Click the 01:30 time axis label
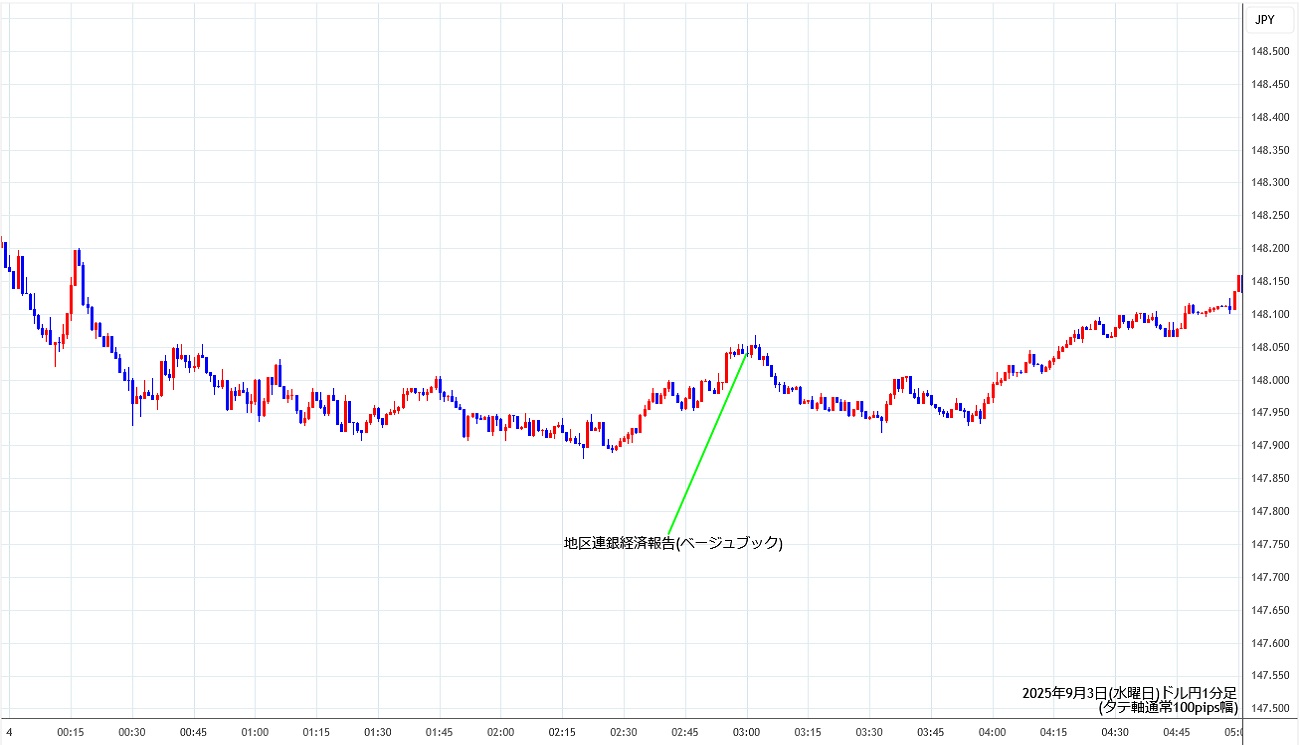The height and width of the screenshot is (745, 1300). click(378, 733)
